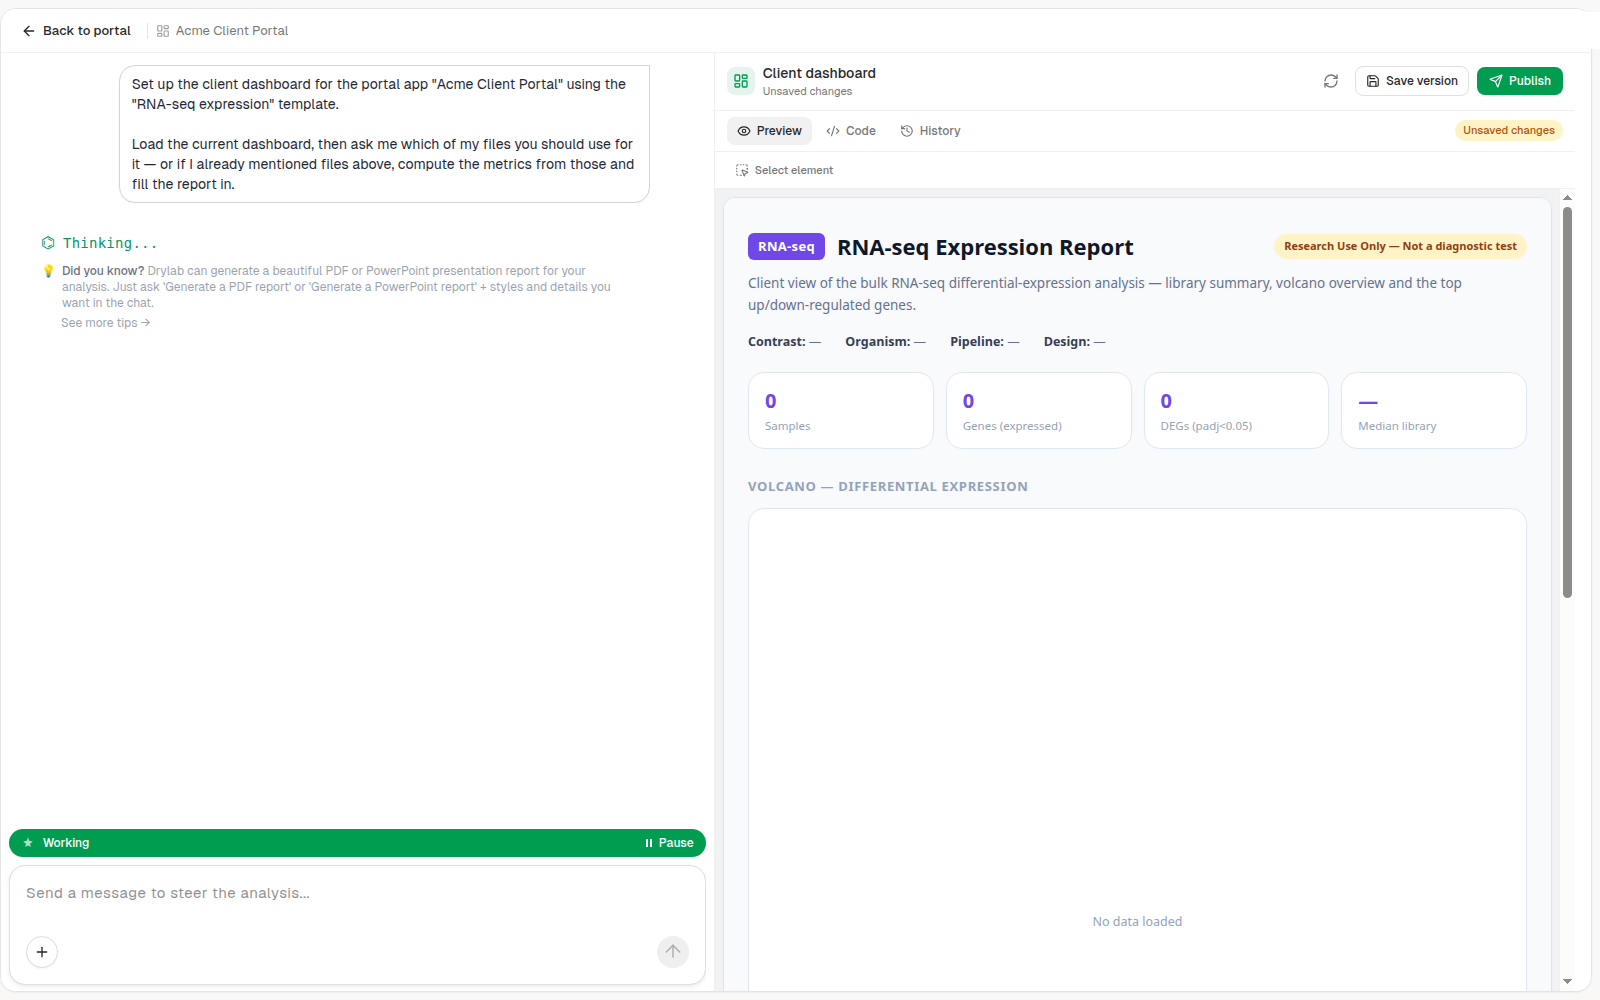
Task: Click the Thinking status icon
Action: pyautogui.click(x=48, y=243)
